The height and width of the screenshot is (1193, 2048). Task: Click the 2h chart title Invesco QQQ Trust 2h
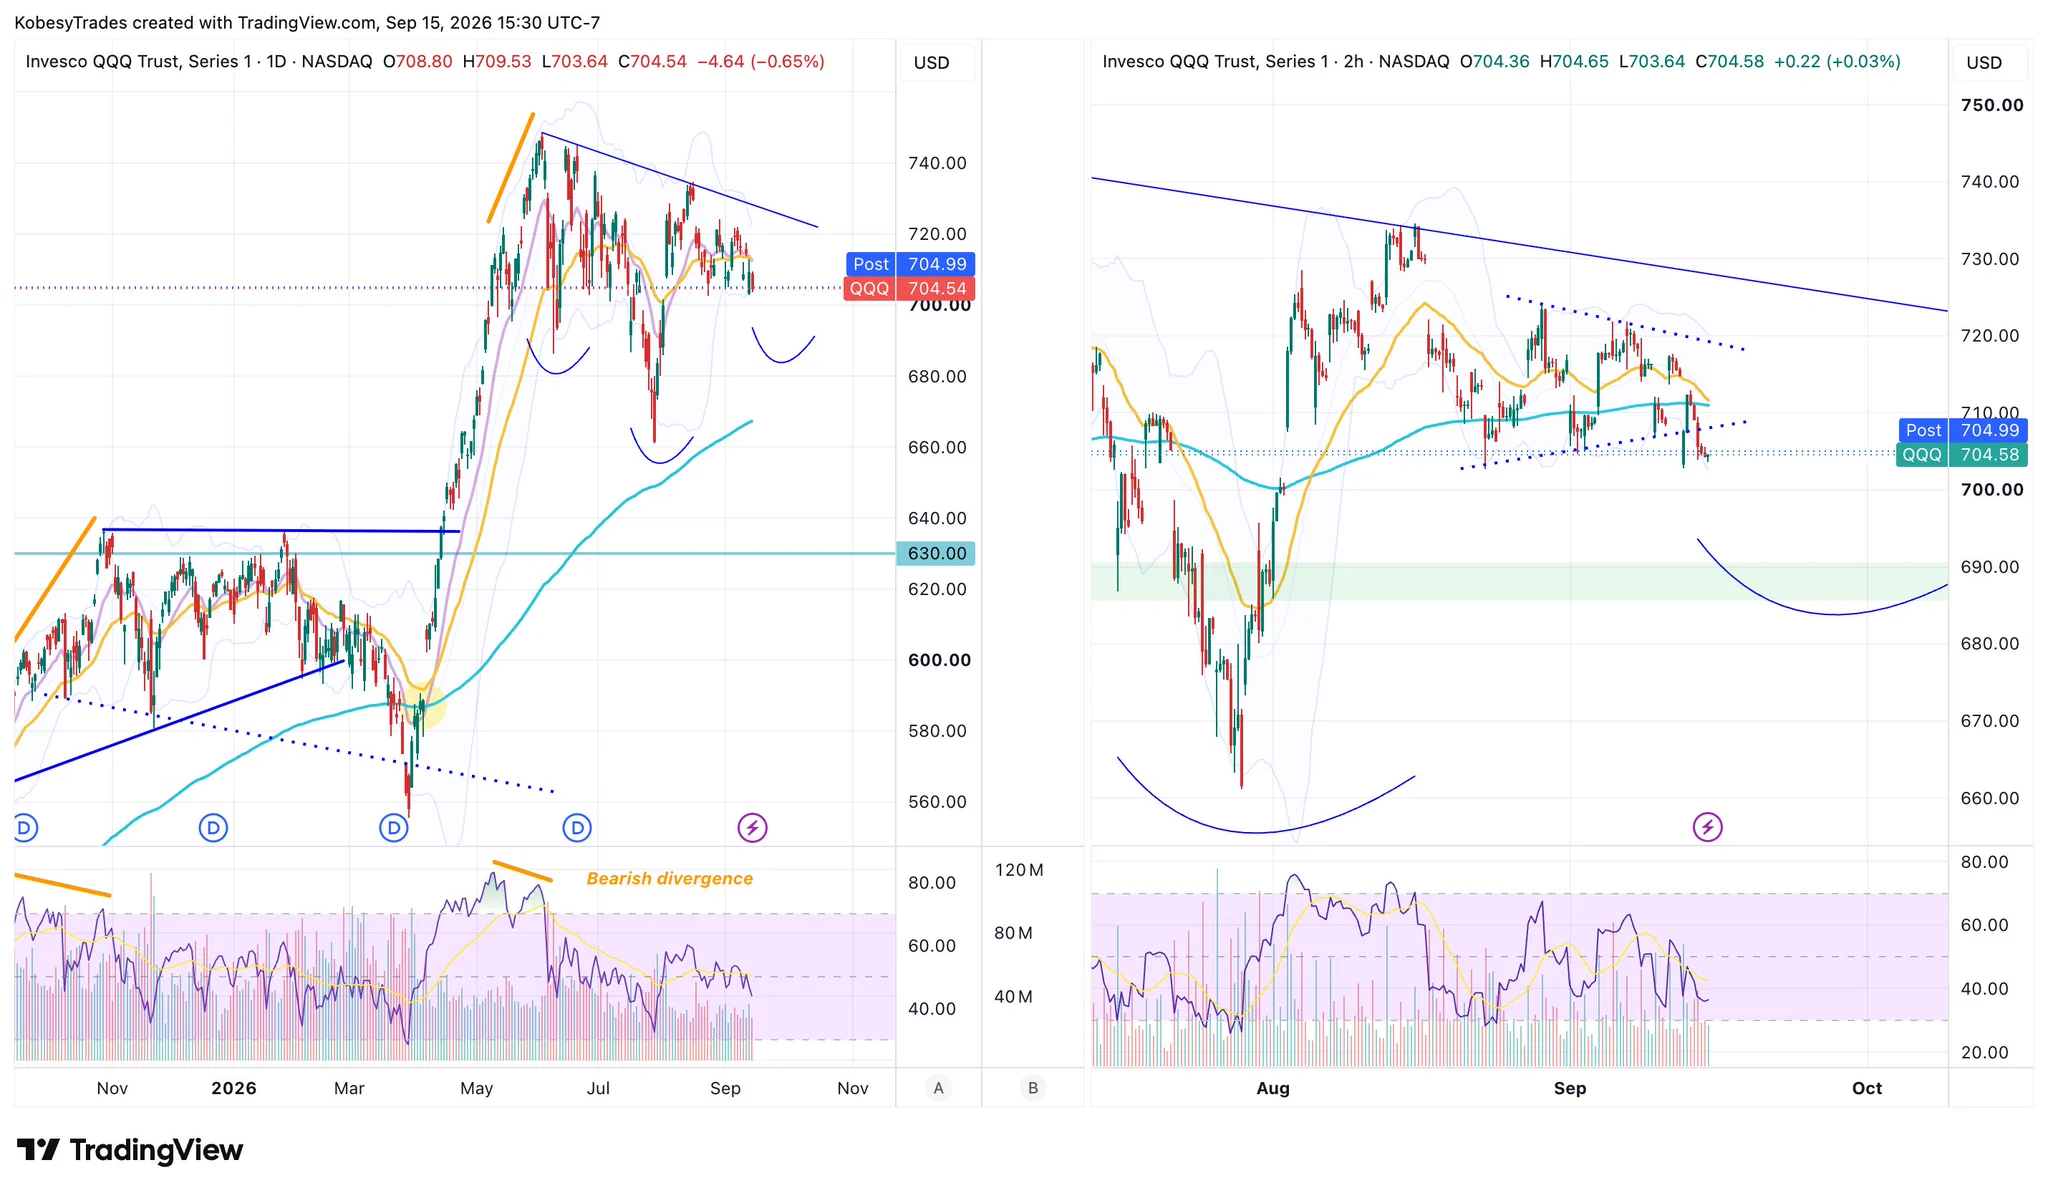1276,62
